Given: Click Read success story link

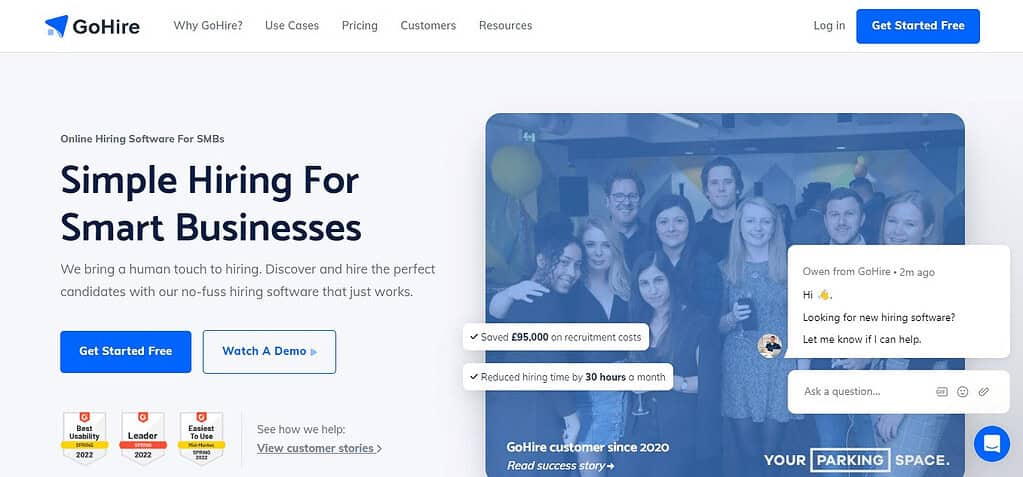Looking at the screenshot, I should (x=560, y=466).
